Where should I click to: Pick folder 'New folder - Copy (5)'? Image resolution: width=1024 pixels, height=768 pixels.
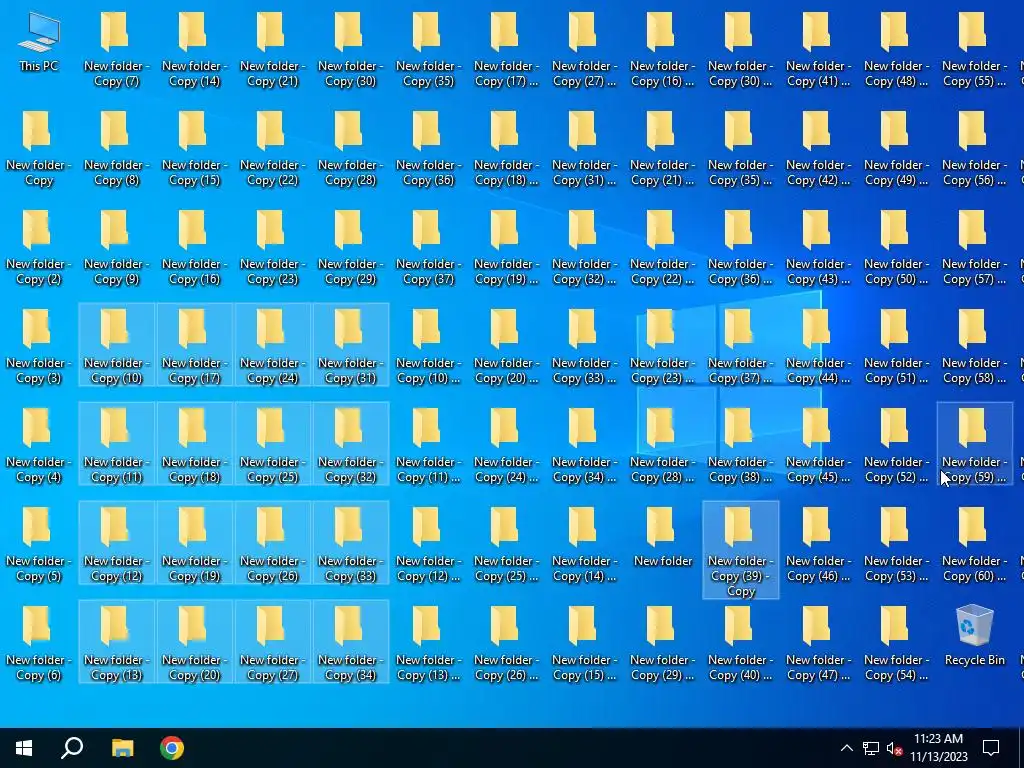(38, 545)
